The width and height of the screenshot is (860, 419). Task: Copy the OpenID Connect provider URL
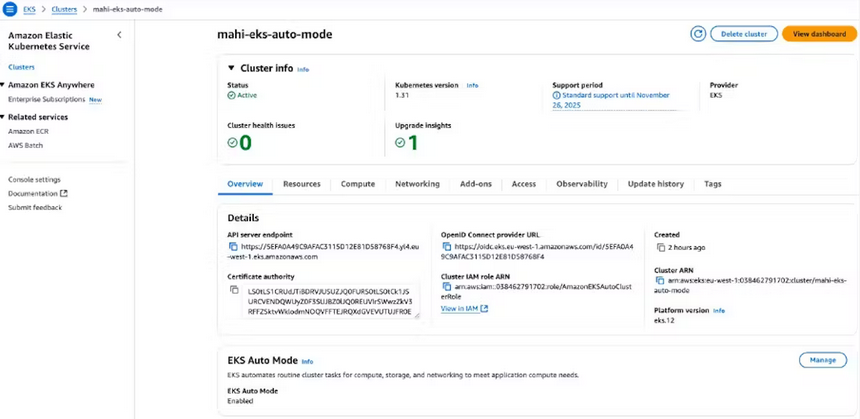pyautogui.click(x=446, y=247)
